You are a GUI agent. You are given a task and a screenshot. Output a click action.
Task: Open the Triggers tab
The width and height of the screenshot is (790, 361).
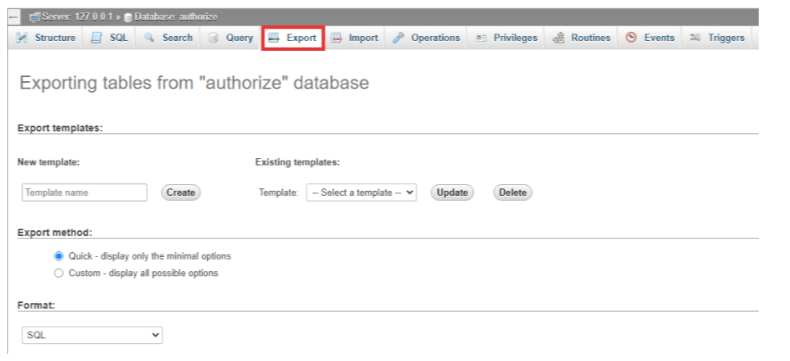coord(717,38)
